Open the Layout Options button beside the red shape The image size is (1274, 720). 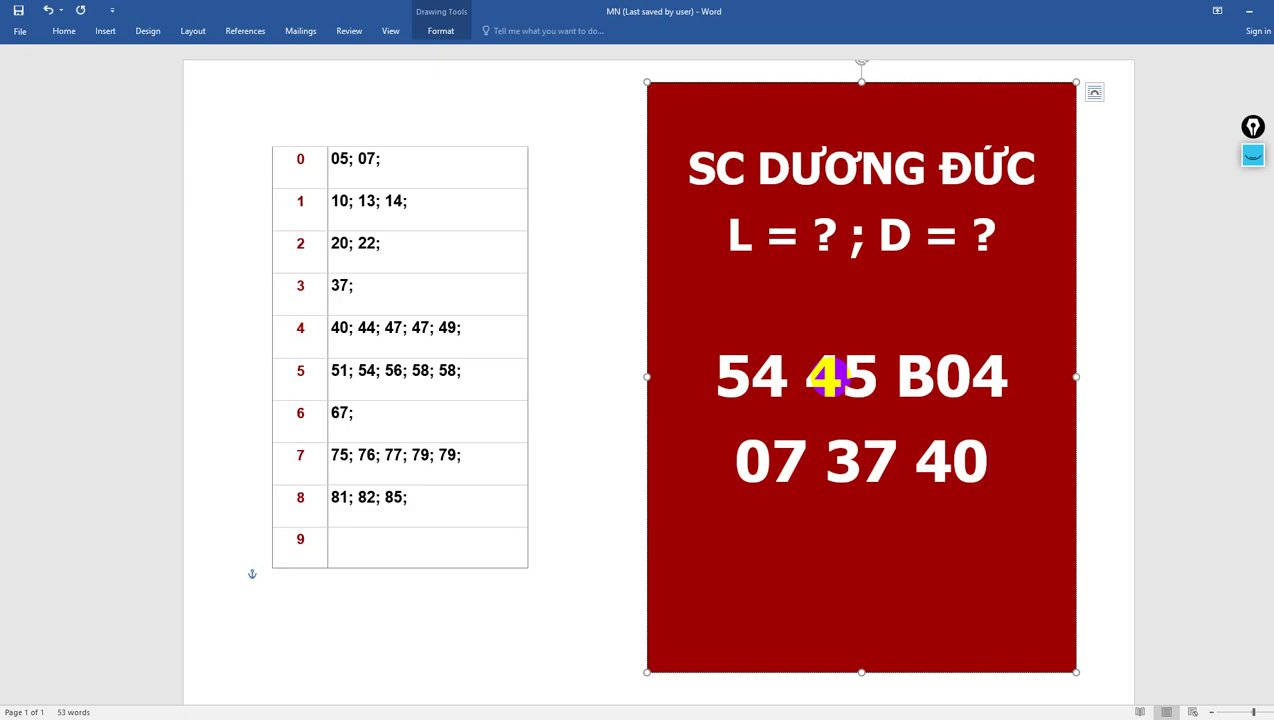[1094, 92]
